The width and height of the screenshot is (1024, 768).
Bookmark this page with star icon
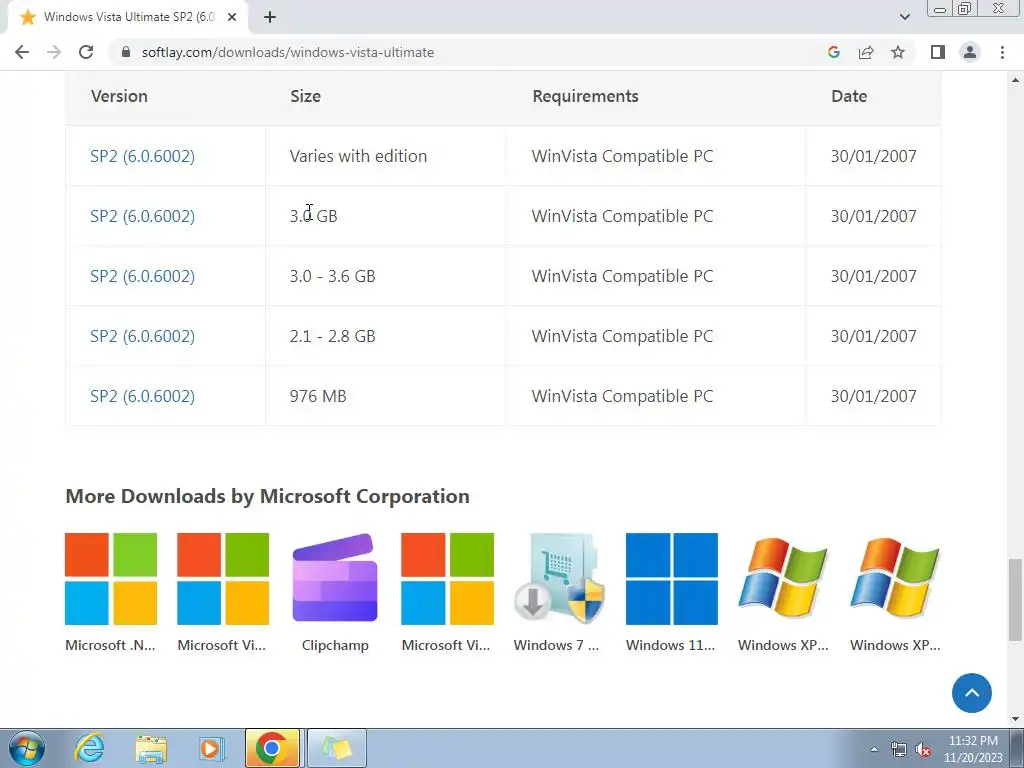898,52
